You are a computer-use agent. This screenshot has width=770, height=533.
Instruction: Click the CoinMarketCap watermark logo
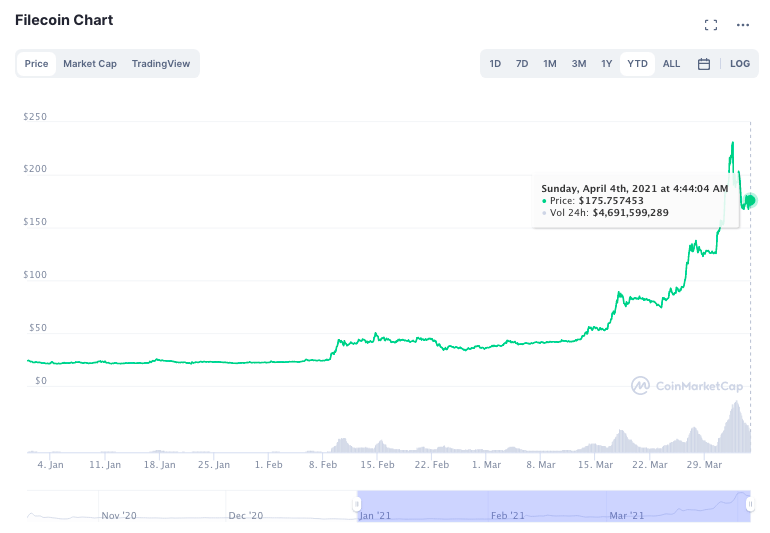[x=687, y=386]
